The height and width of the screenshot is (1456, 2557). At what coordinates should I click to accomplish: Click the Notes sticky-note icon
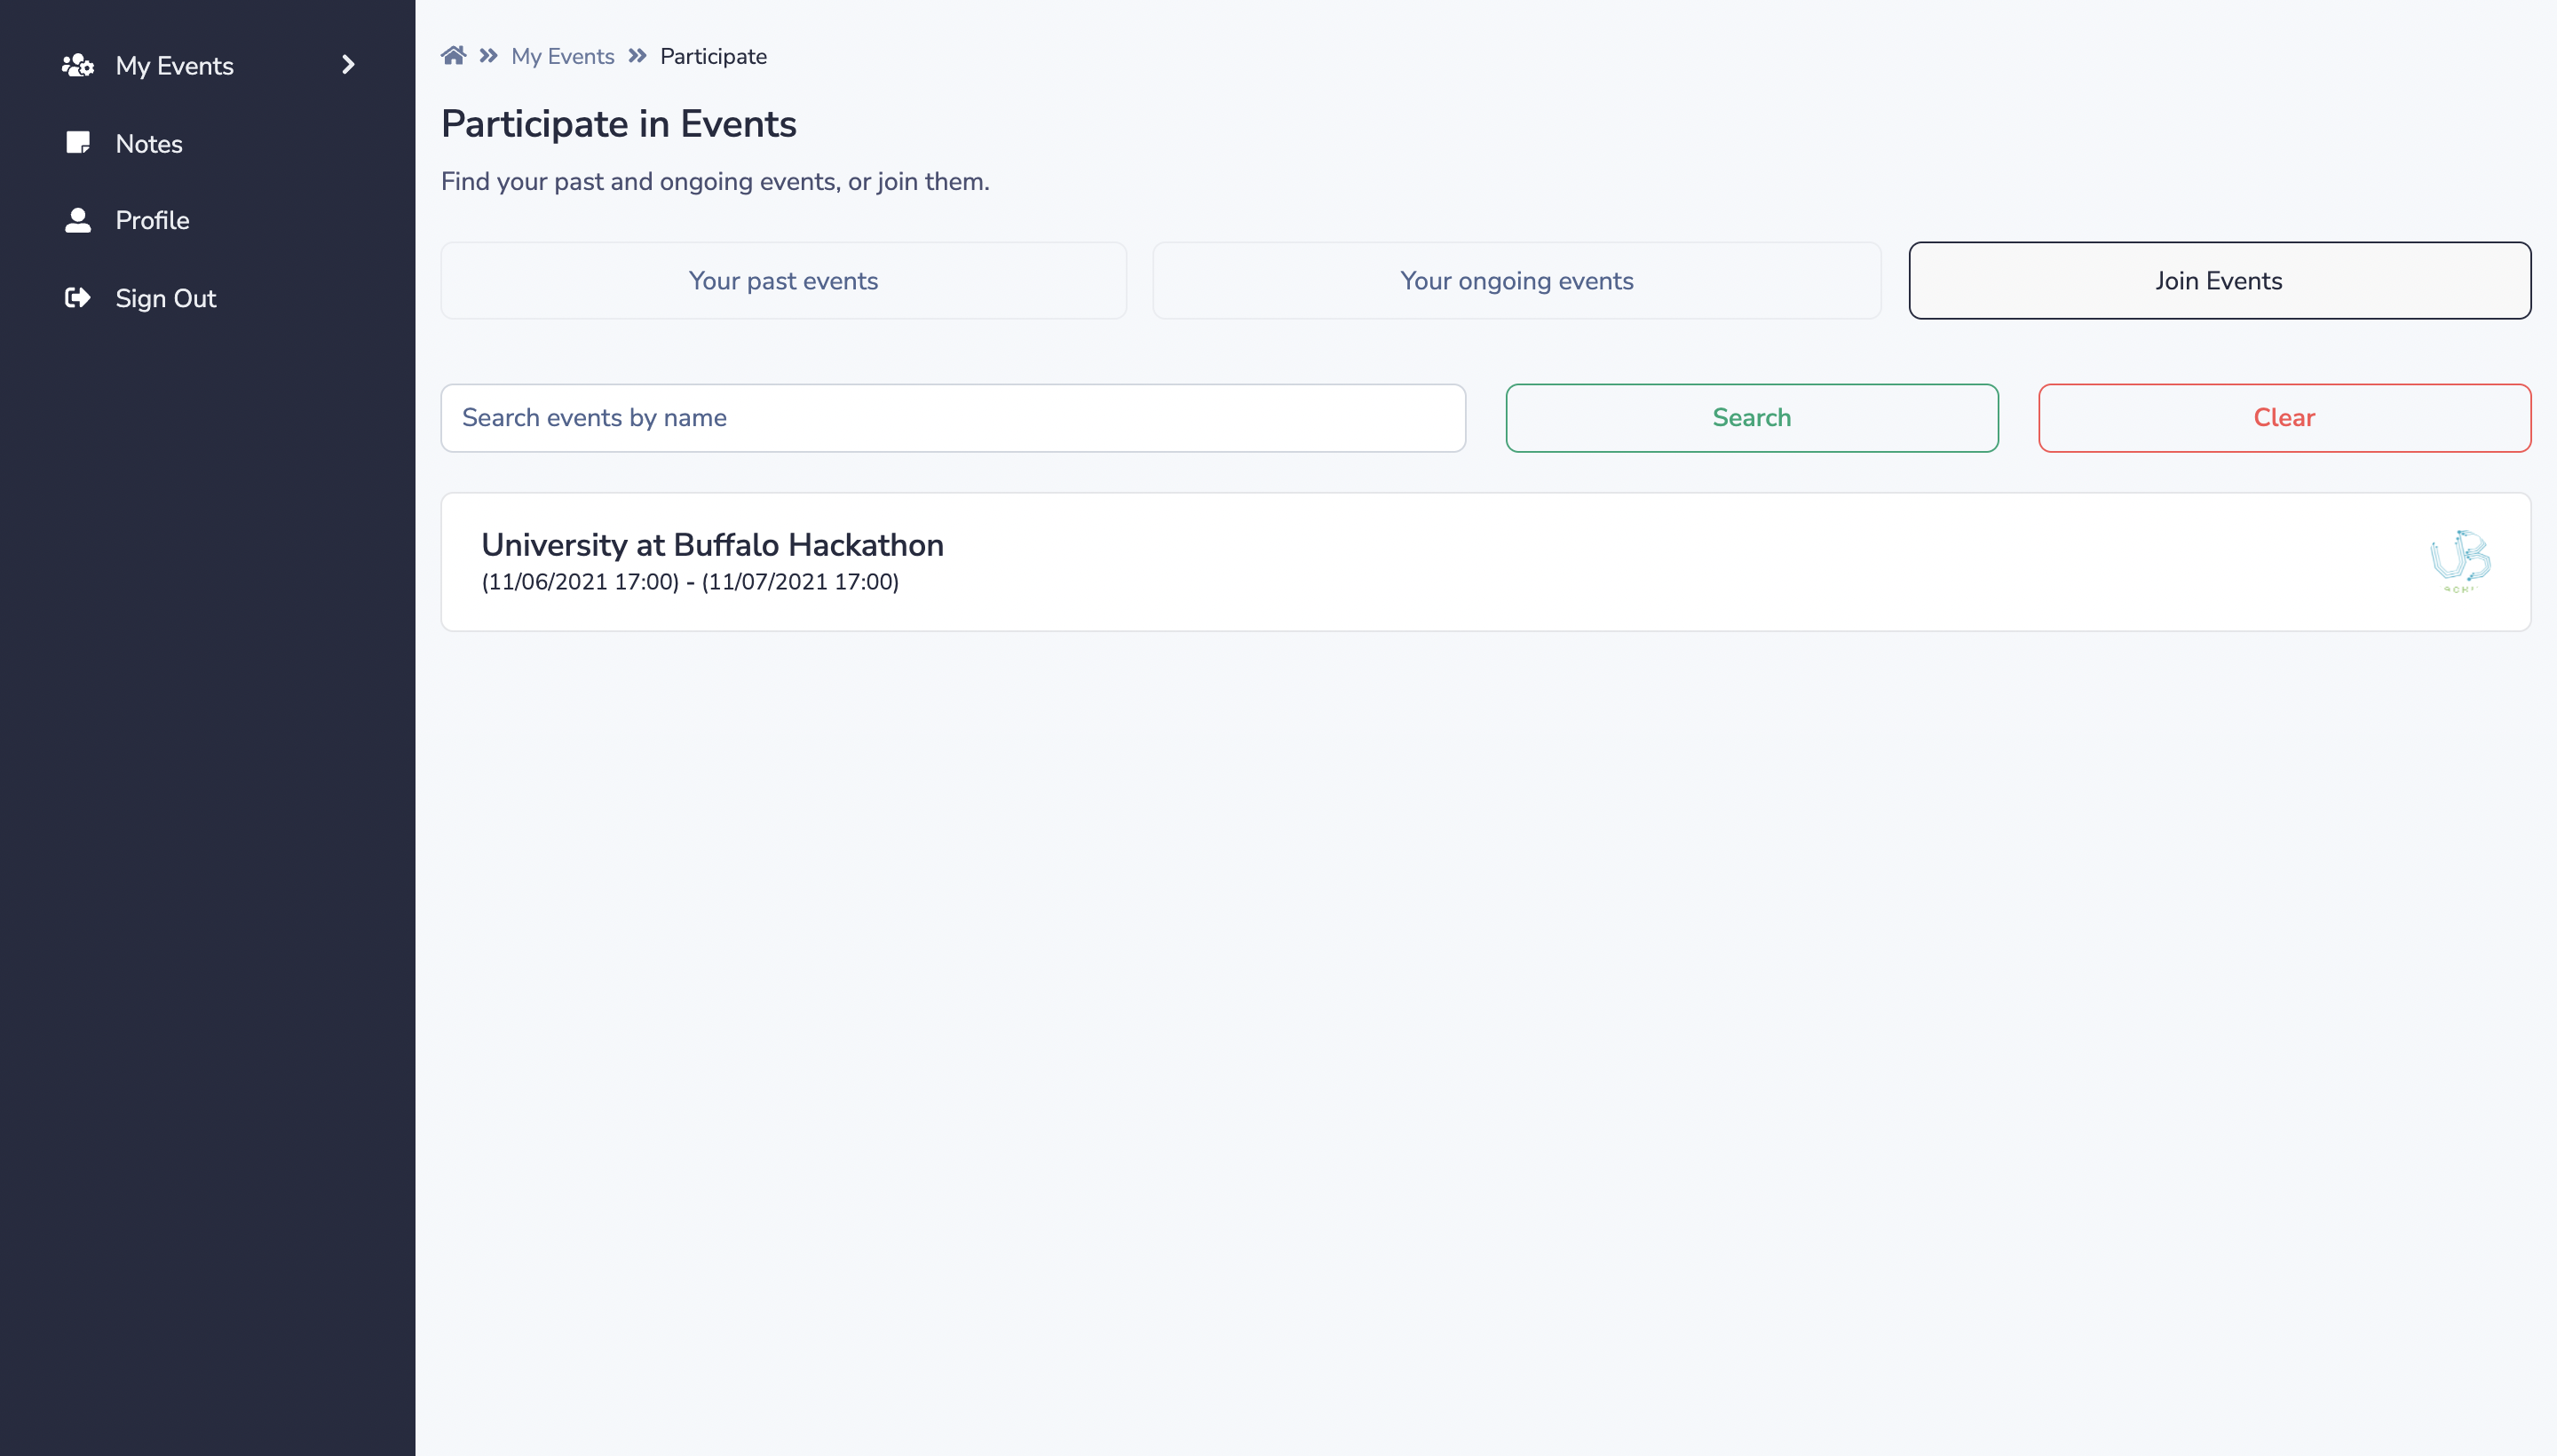click(x=78, y=143)
